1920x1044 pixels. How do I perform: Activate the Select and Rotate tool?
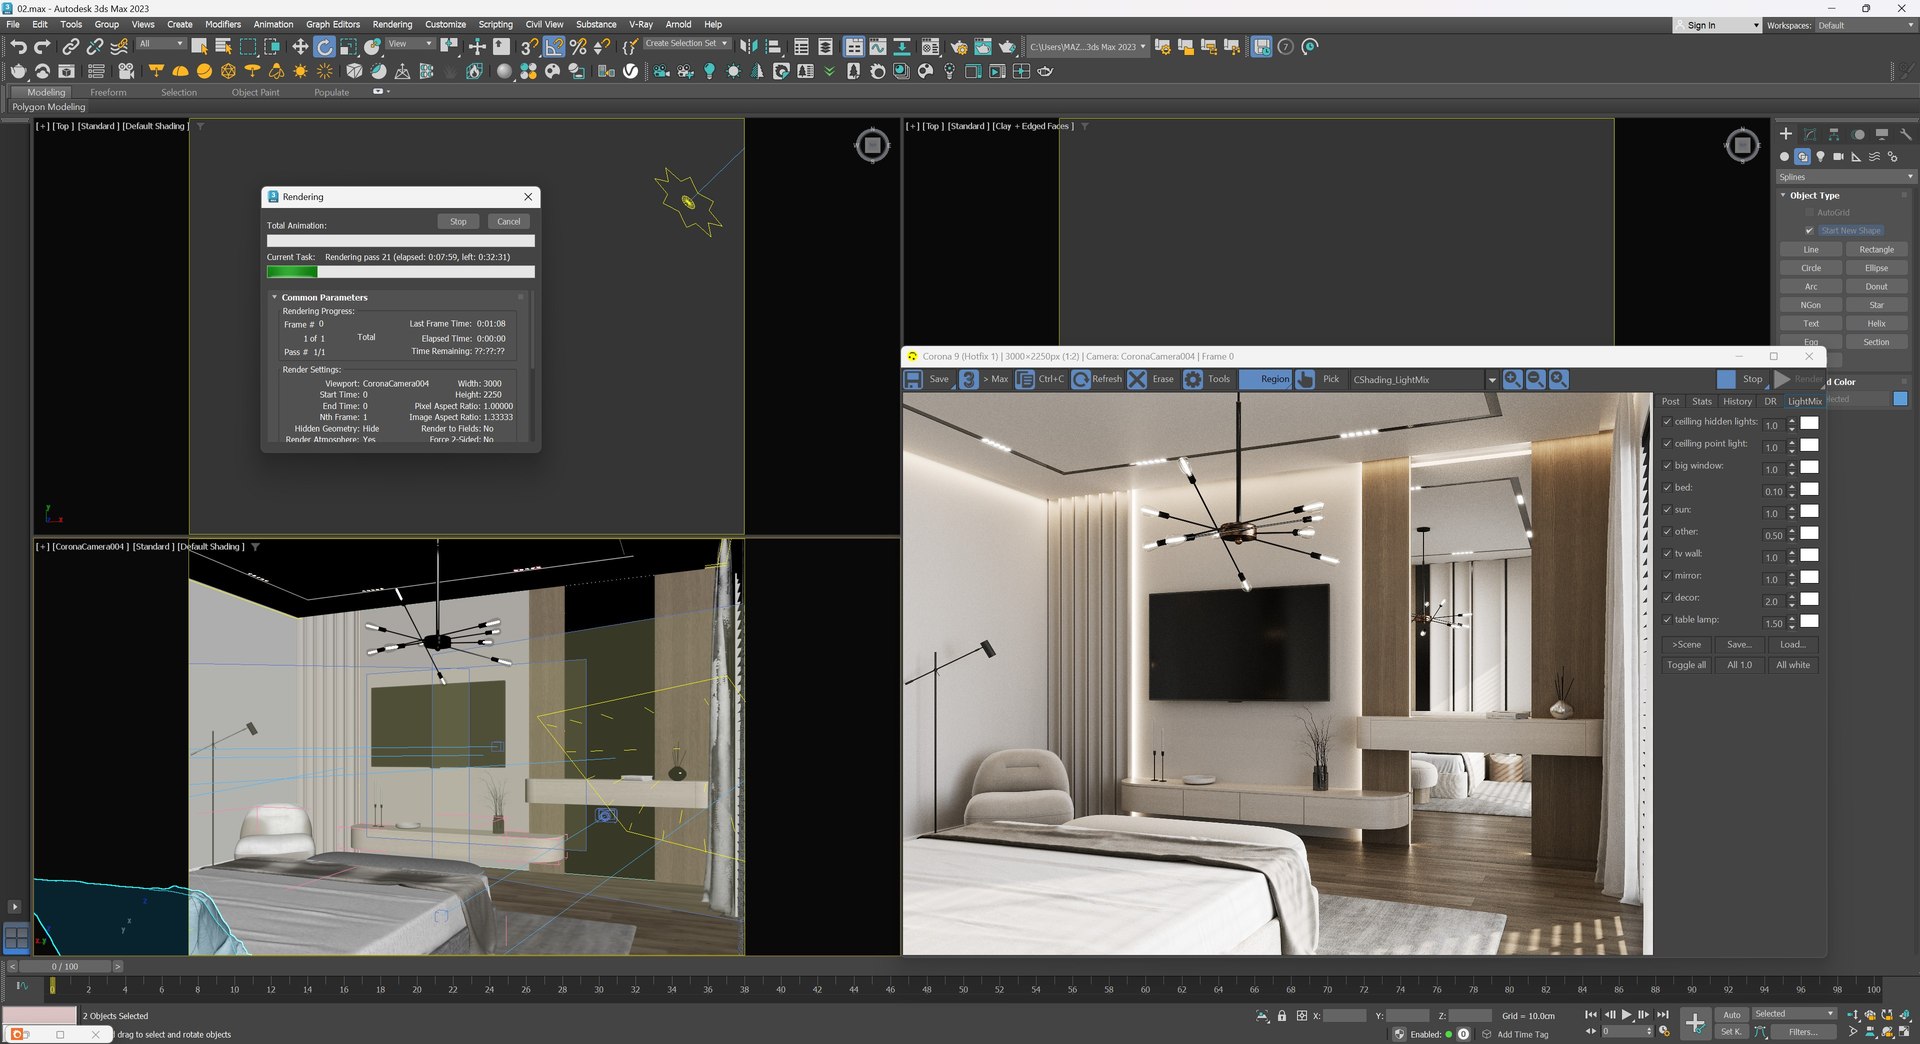[324, 46]
